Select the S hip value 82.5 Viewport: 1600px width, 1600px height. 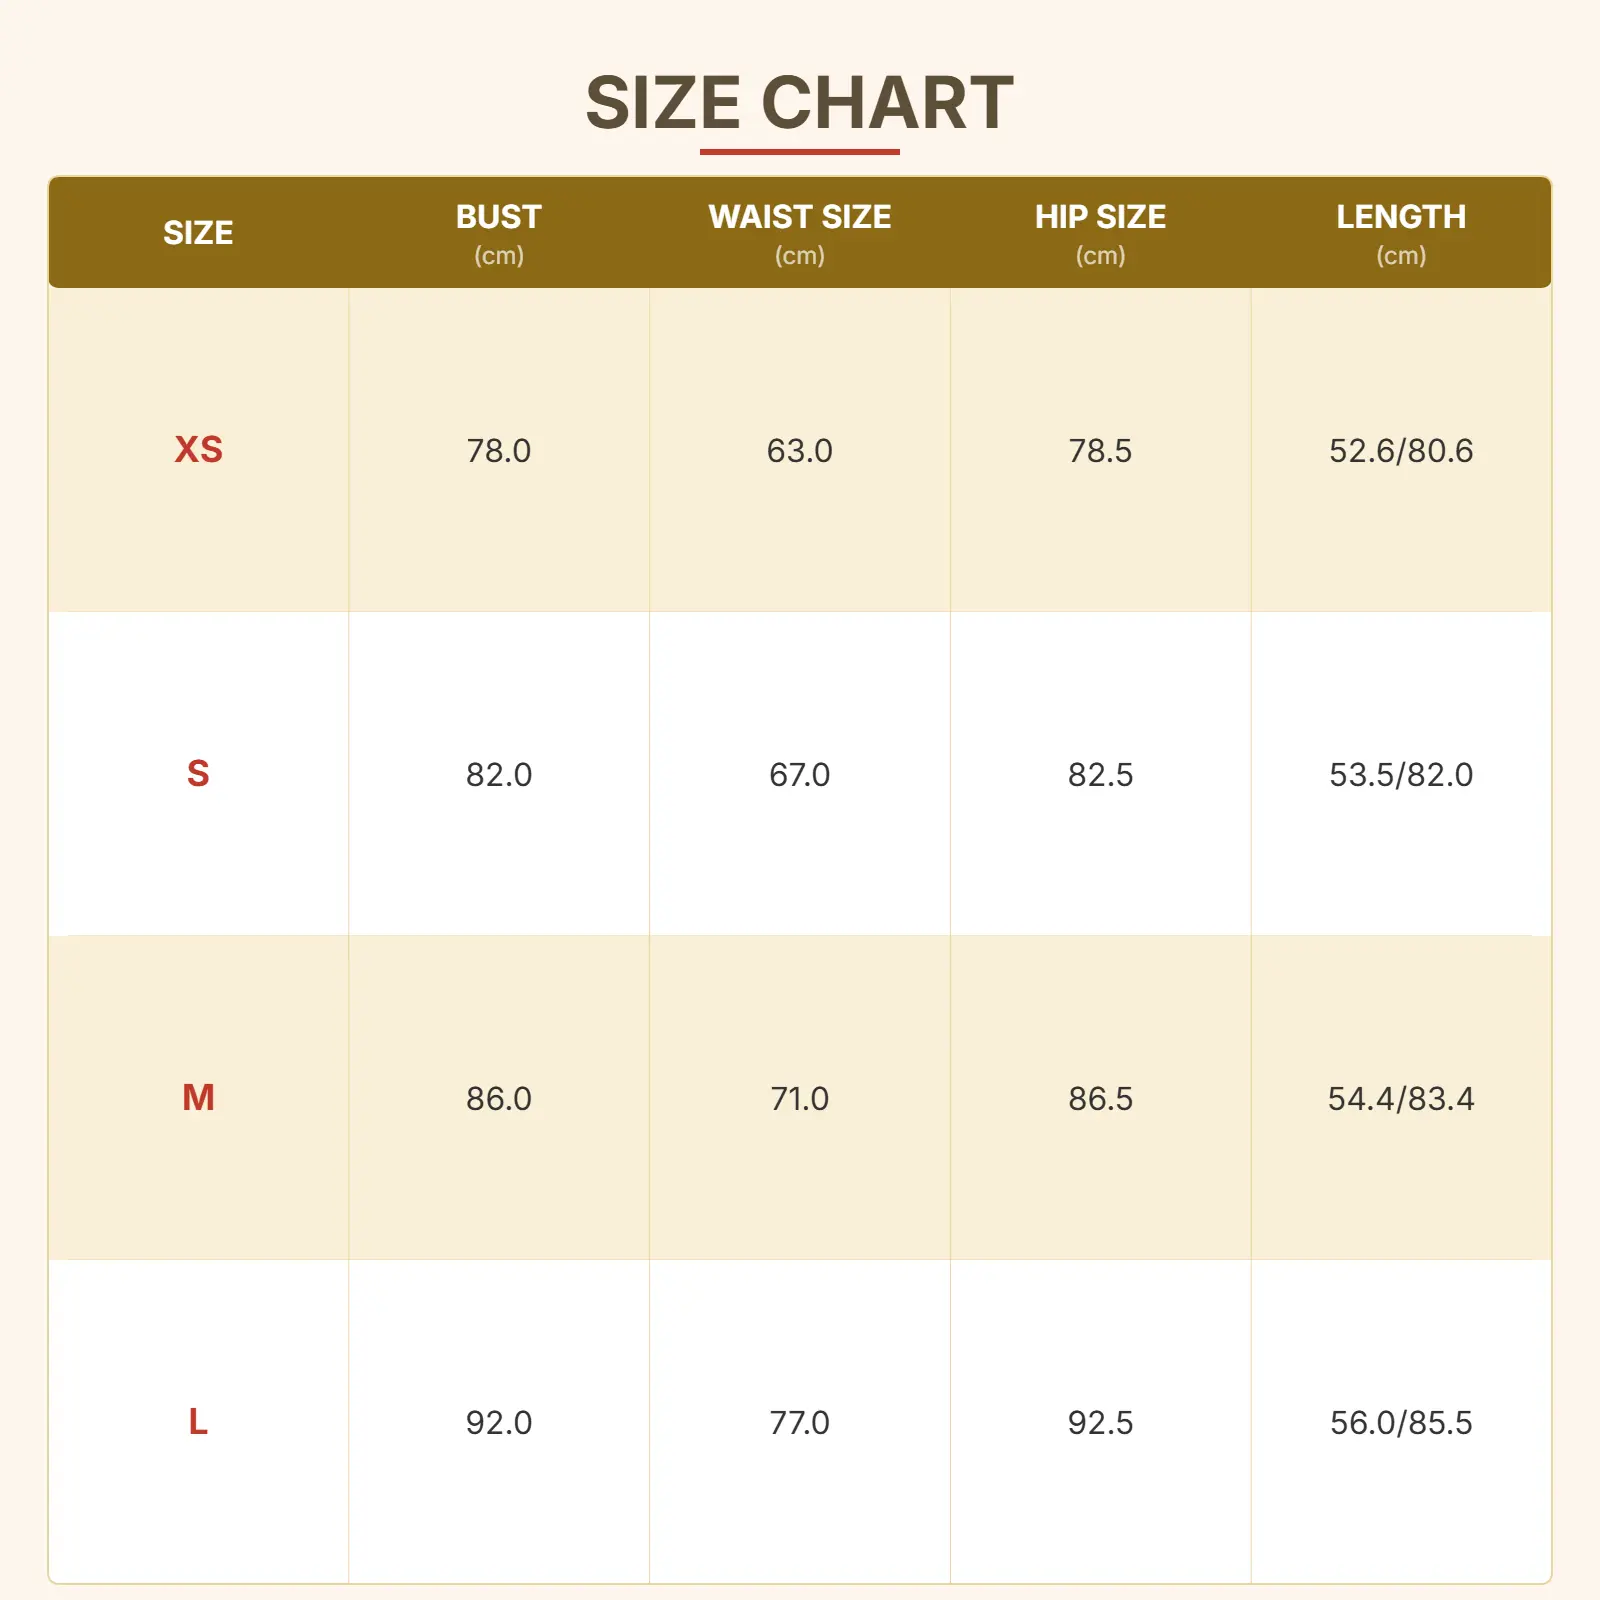(x=1100, y=775)
